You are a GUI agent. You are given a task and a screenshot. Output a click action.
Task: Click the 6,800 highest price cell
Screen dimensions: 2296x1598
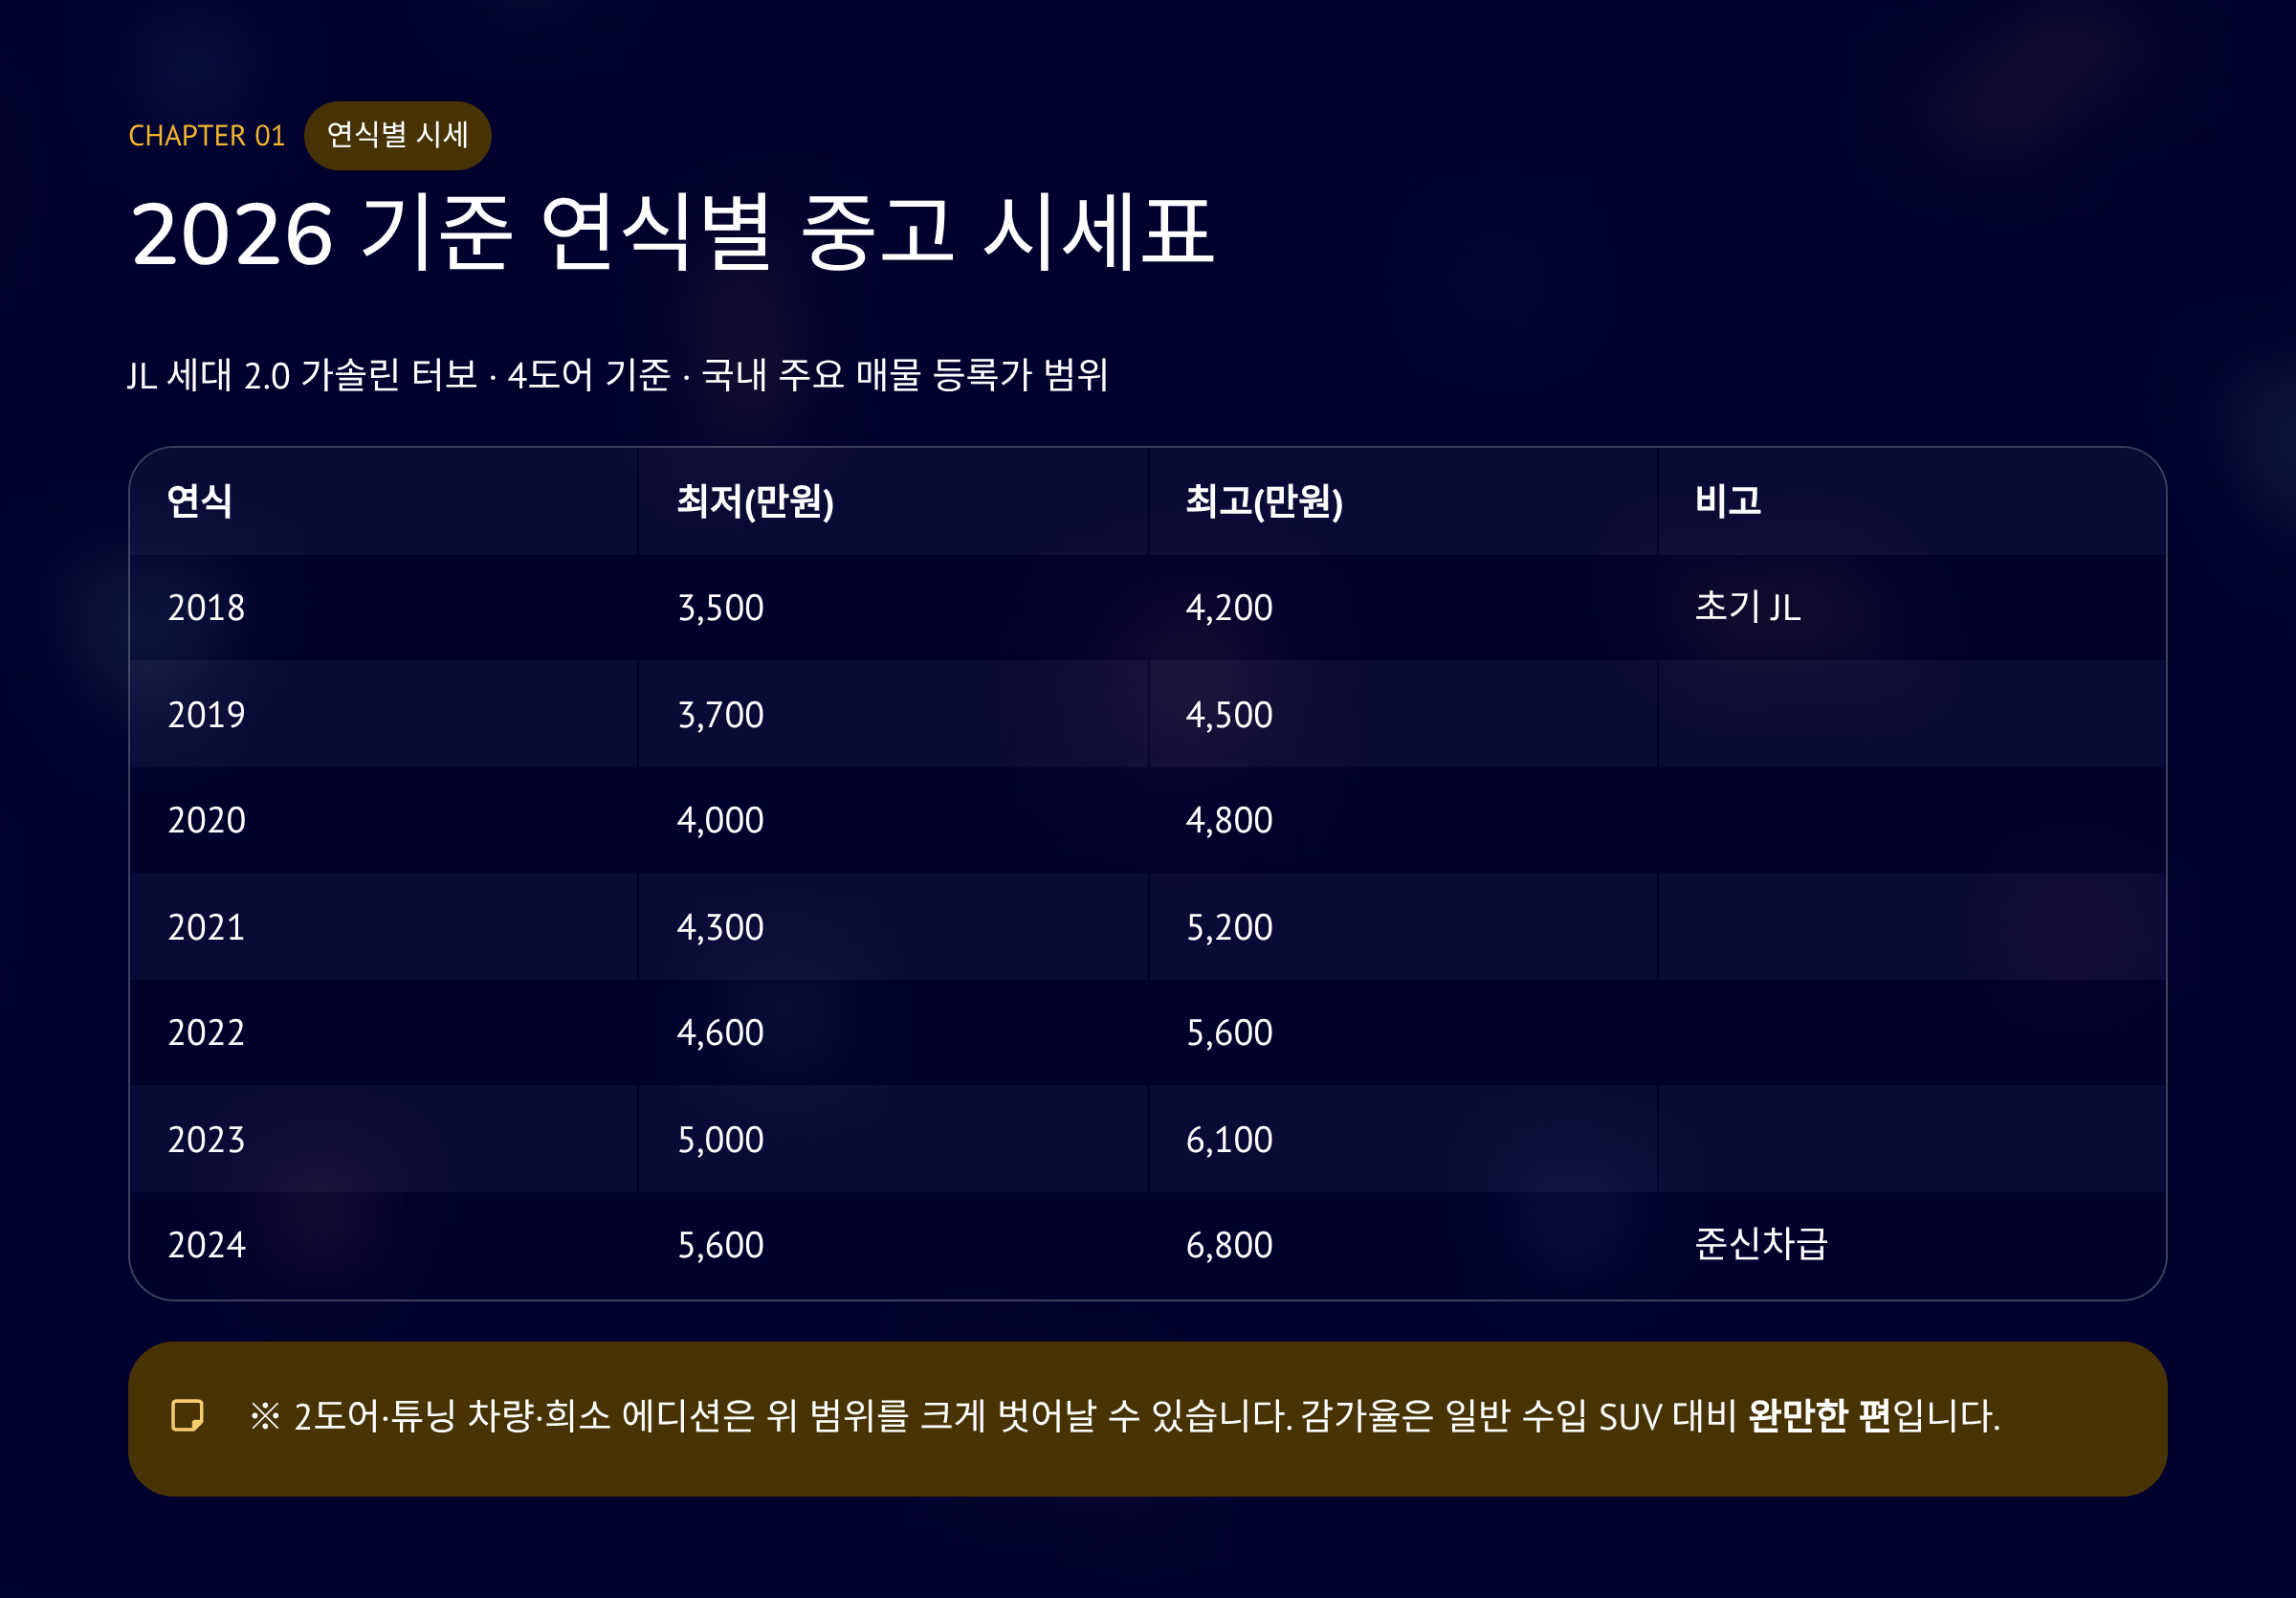pos(1228,1245)
